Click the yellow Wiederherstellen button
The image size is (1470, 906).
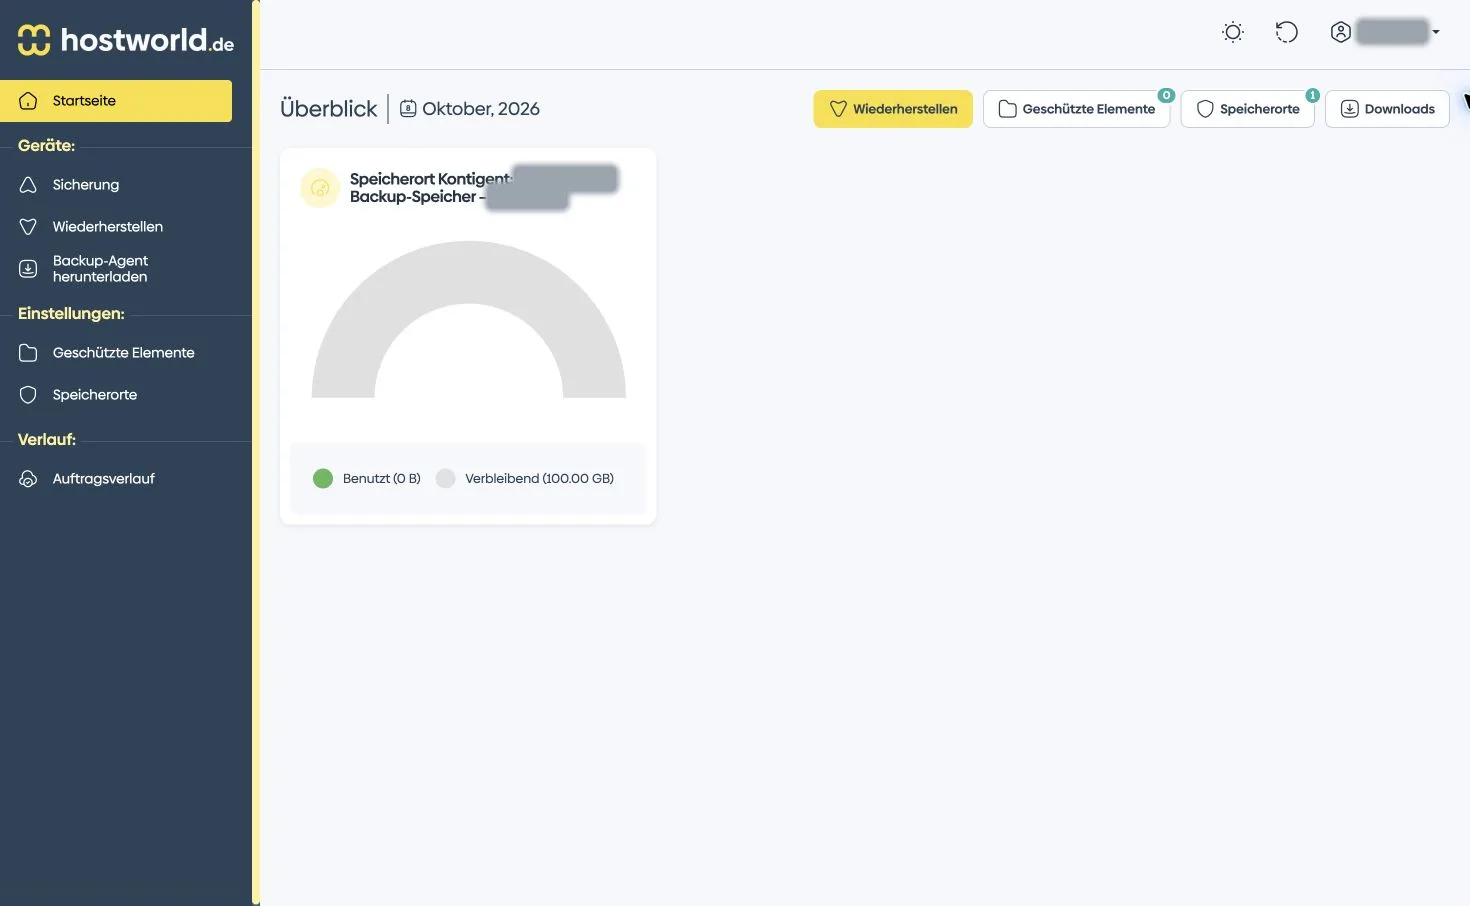click(893, 109)
